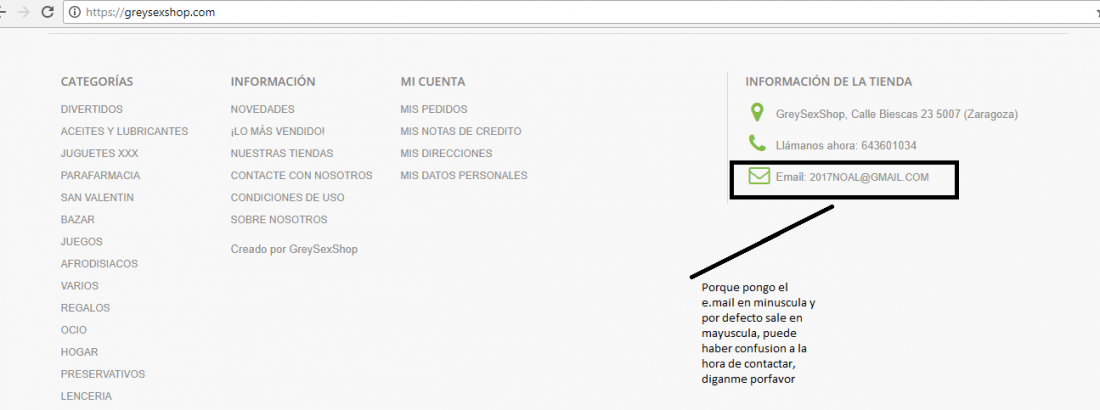Open the JUGUETES XXX category

[x=100, y=153]
